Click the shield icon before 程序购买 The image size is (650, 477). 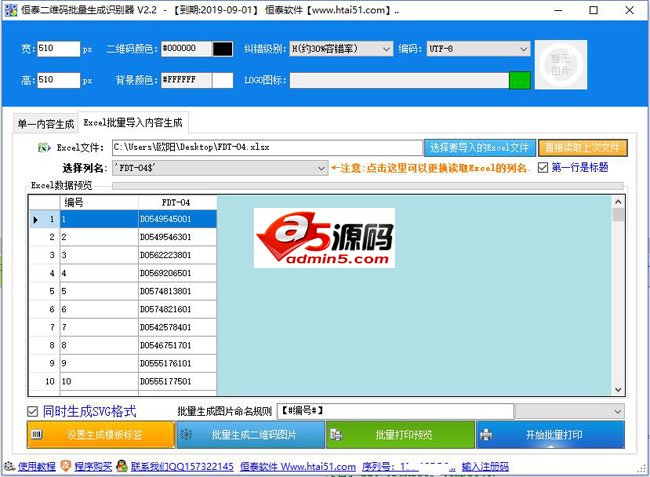(65, 466)
